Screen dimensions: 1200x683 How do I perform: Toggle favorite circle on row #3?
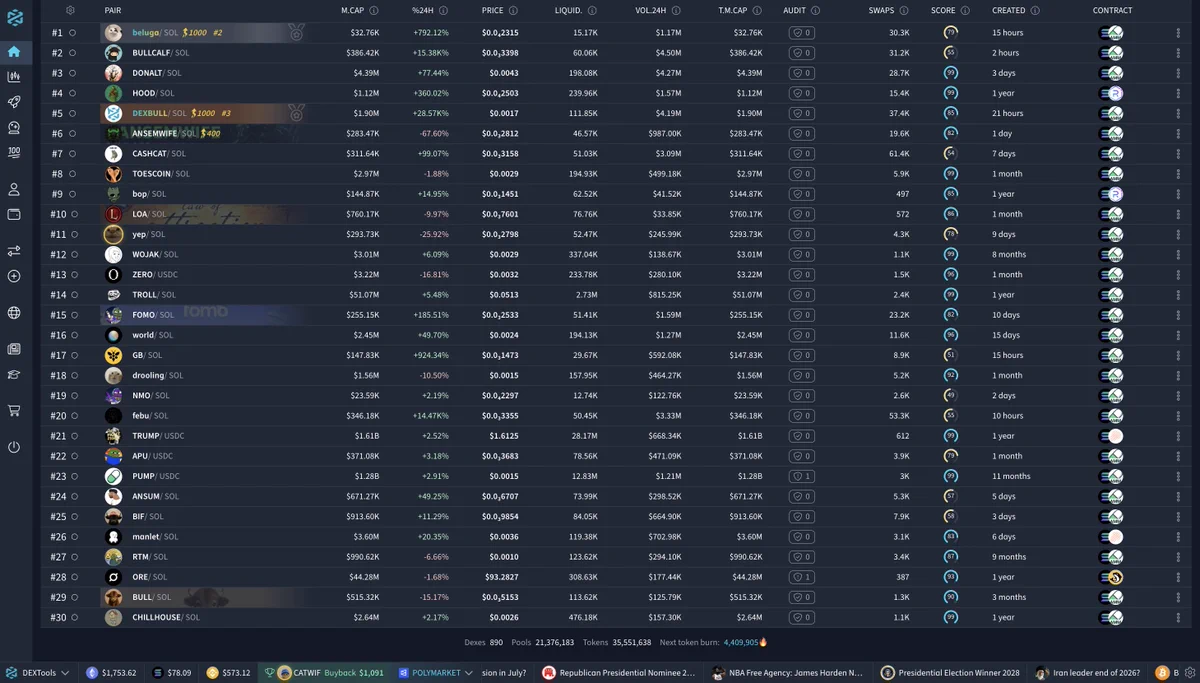72,73
